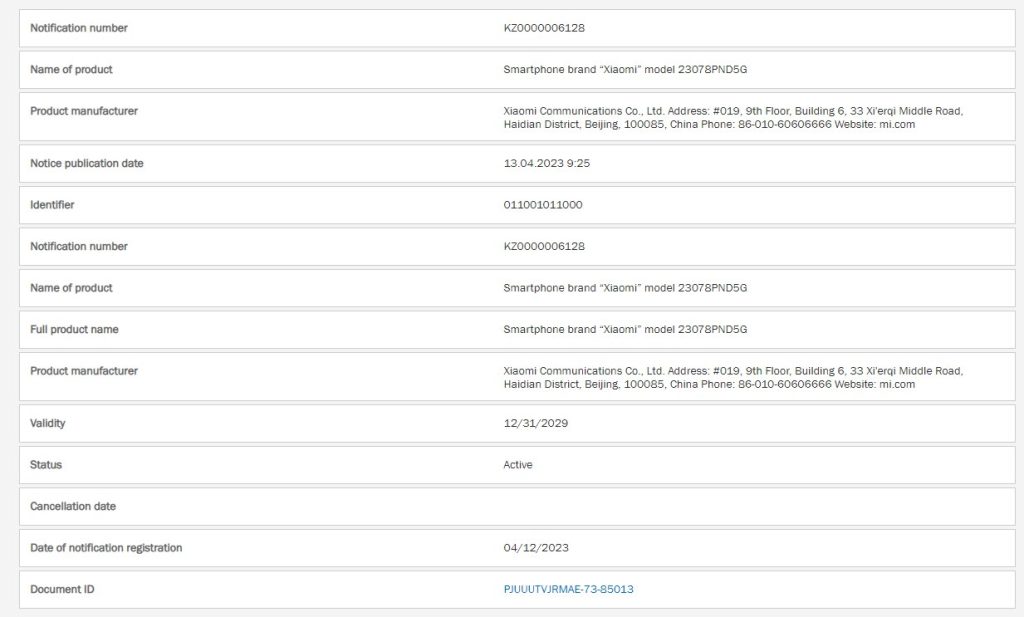
Task: Select the second Product manufacturer address text
Action: (x=733, y=377)
